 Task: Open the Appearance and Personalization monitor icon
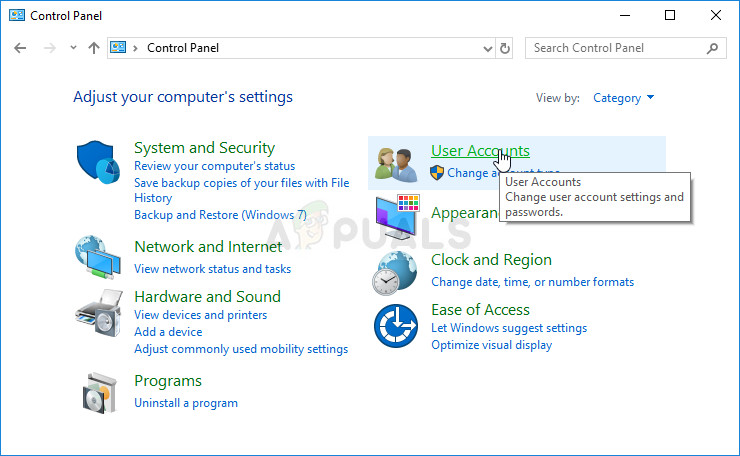point(397,217)
